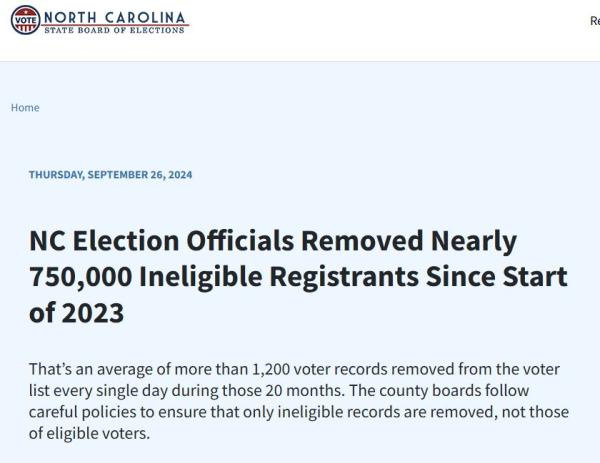Click the 'careful policies' paragraph line

click(299, 412)
